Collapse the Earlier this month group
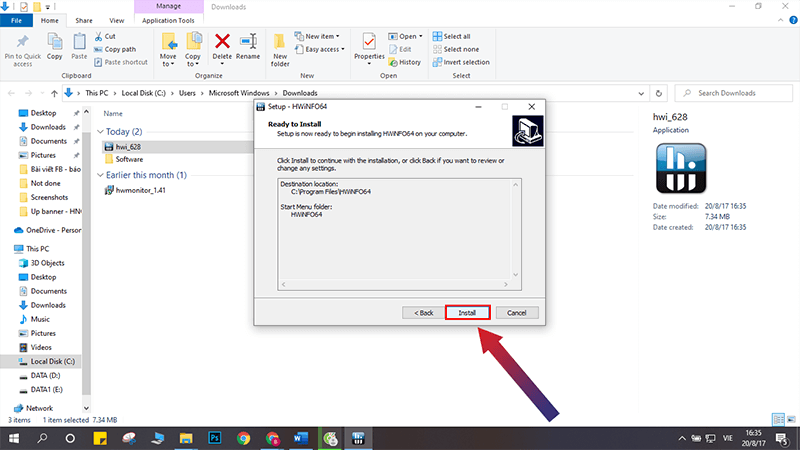The height and width of the screenshot is (450, 800). tap(100, 175)
